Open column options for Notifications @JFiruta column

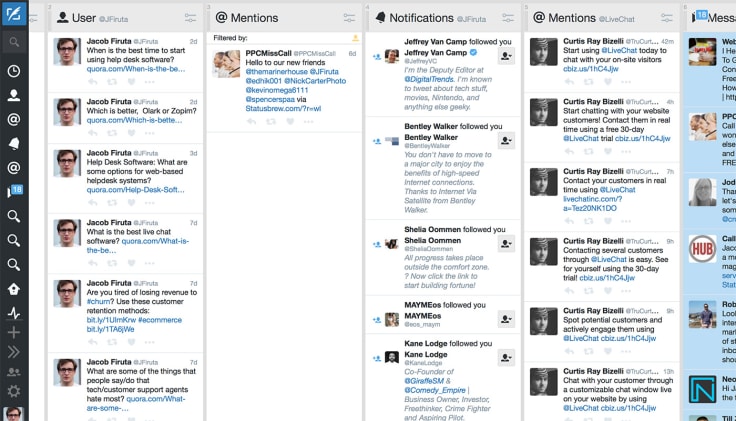click(508, 18)
